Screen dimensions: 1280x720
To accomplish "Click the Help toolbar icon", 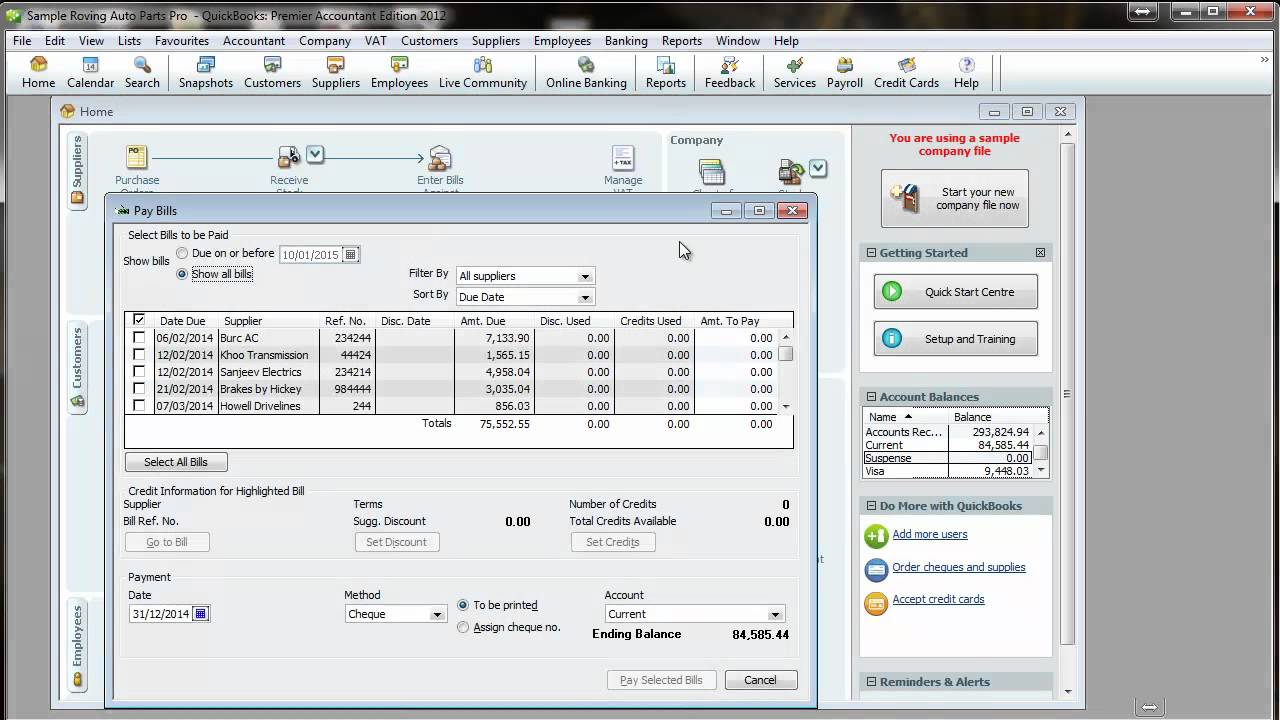I will pyautogui.click(x=966, y=73).
